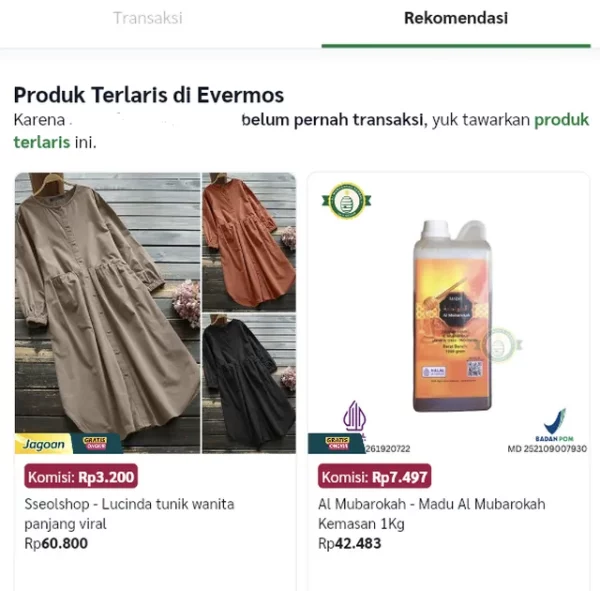Image resolution: width=600 pixels, height=591 pixels.
Task: Tap the Jagoan badge on tunic product
Action: [x=43, y=444]
